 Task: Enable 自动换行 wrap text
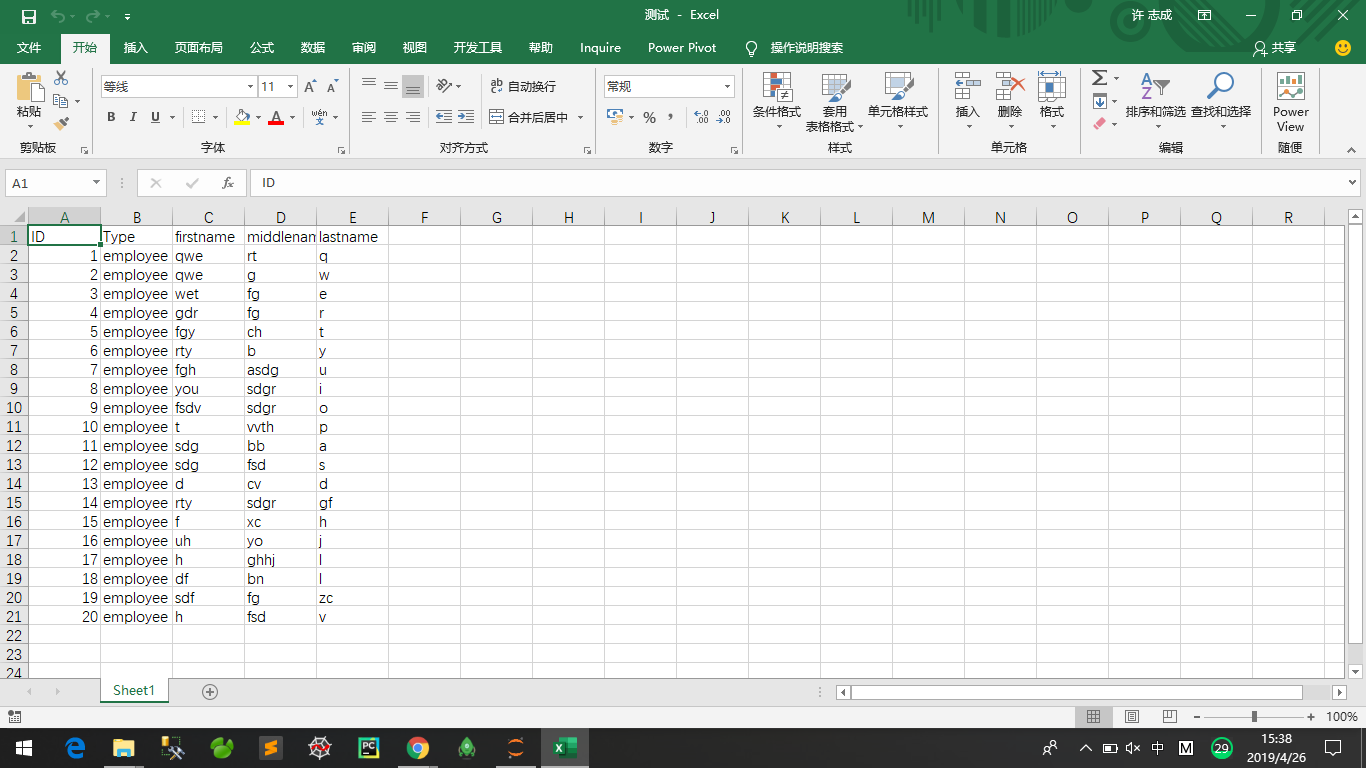[527, 86]
